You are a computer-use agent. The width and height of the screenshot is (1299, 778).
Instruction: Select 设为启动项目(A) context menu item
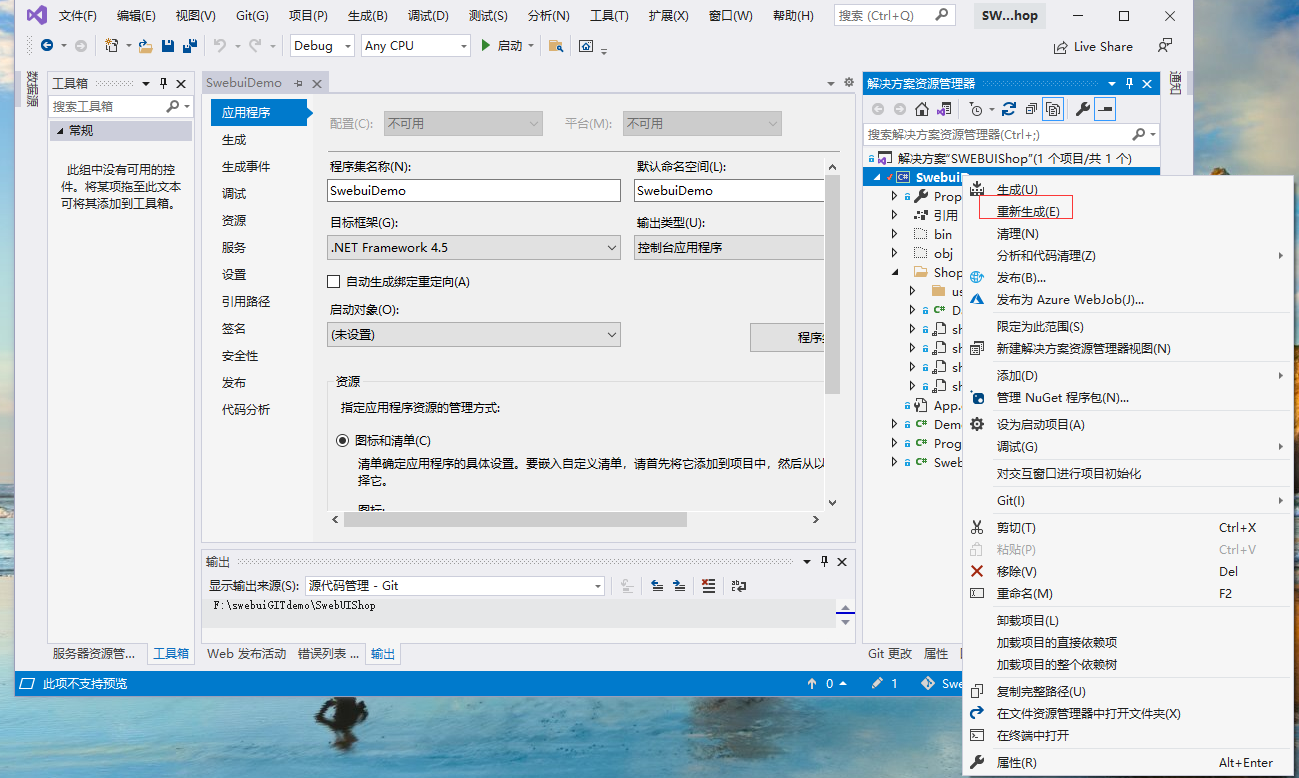click(x=1041, y=425)
